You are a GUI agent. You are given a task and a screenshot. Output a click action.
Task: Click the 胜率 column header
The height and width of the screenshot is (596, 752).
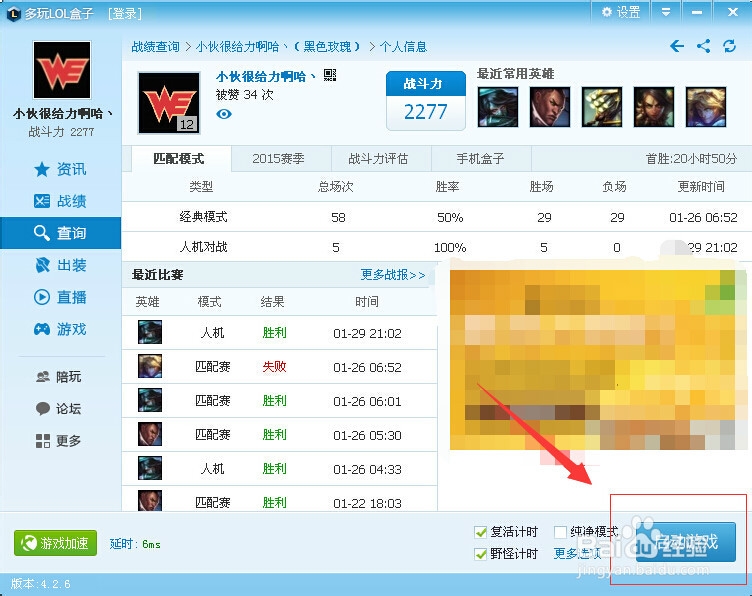point(447,187)
